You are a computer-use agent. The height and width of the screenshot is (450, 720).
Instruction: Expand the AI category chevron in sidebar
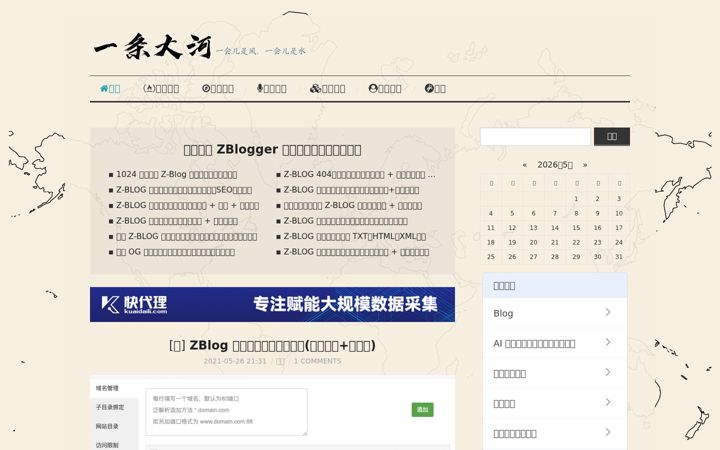pos(608,342)
